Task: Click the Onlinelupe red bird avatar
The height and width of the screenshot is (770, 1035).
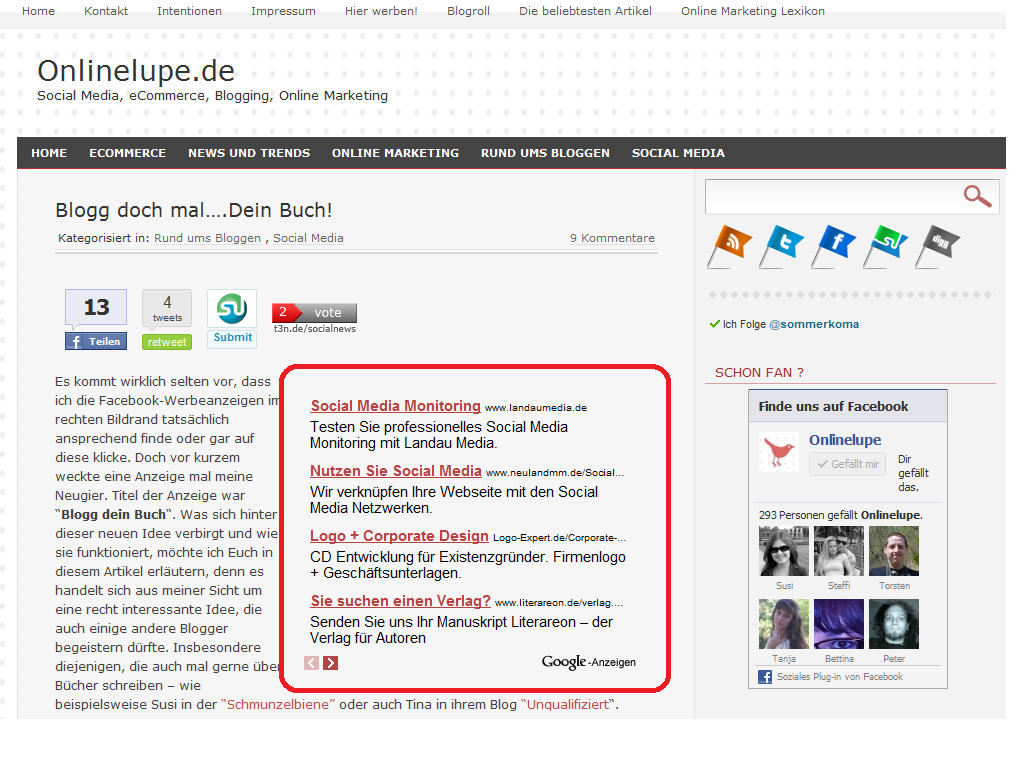Action: pyautogui.click(x=779, y=452)
